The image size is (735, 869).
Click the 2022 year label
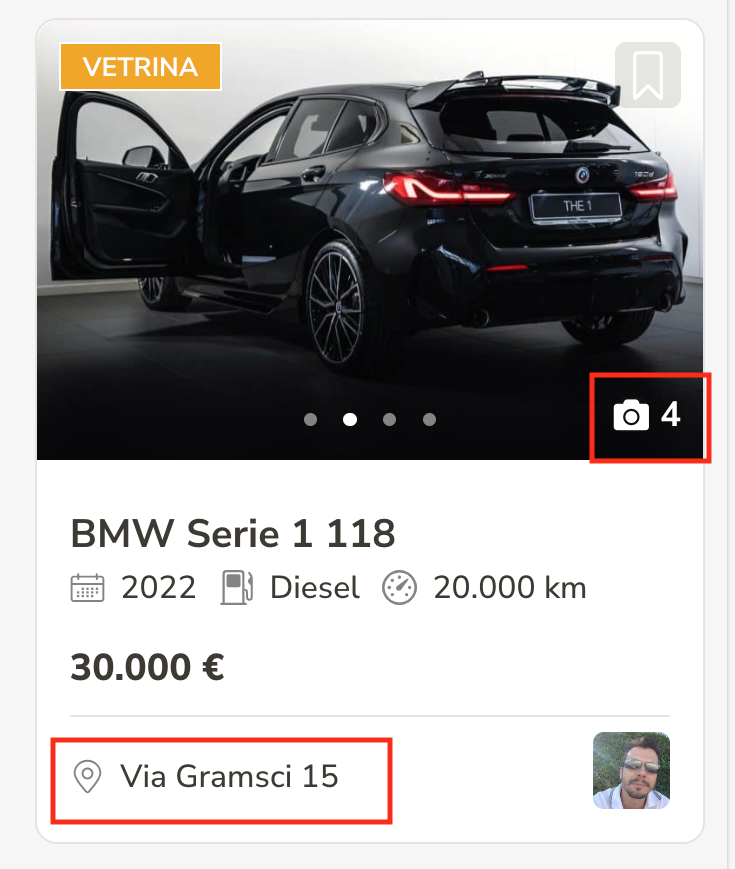(x=159, y=587)
